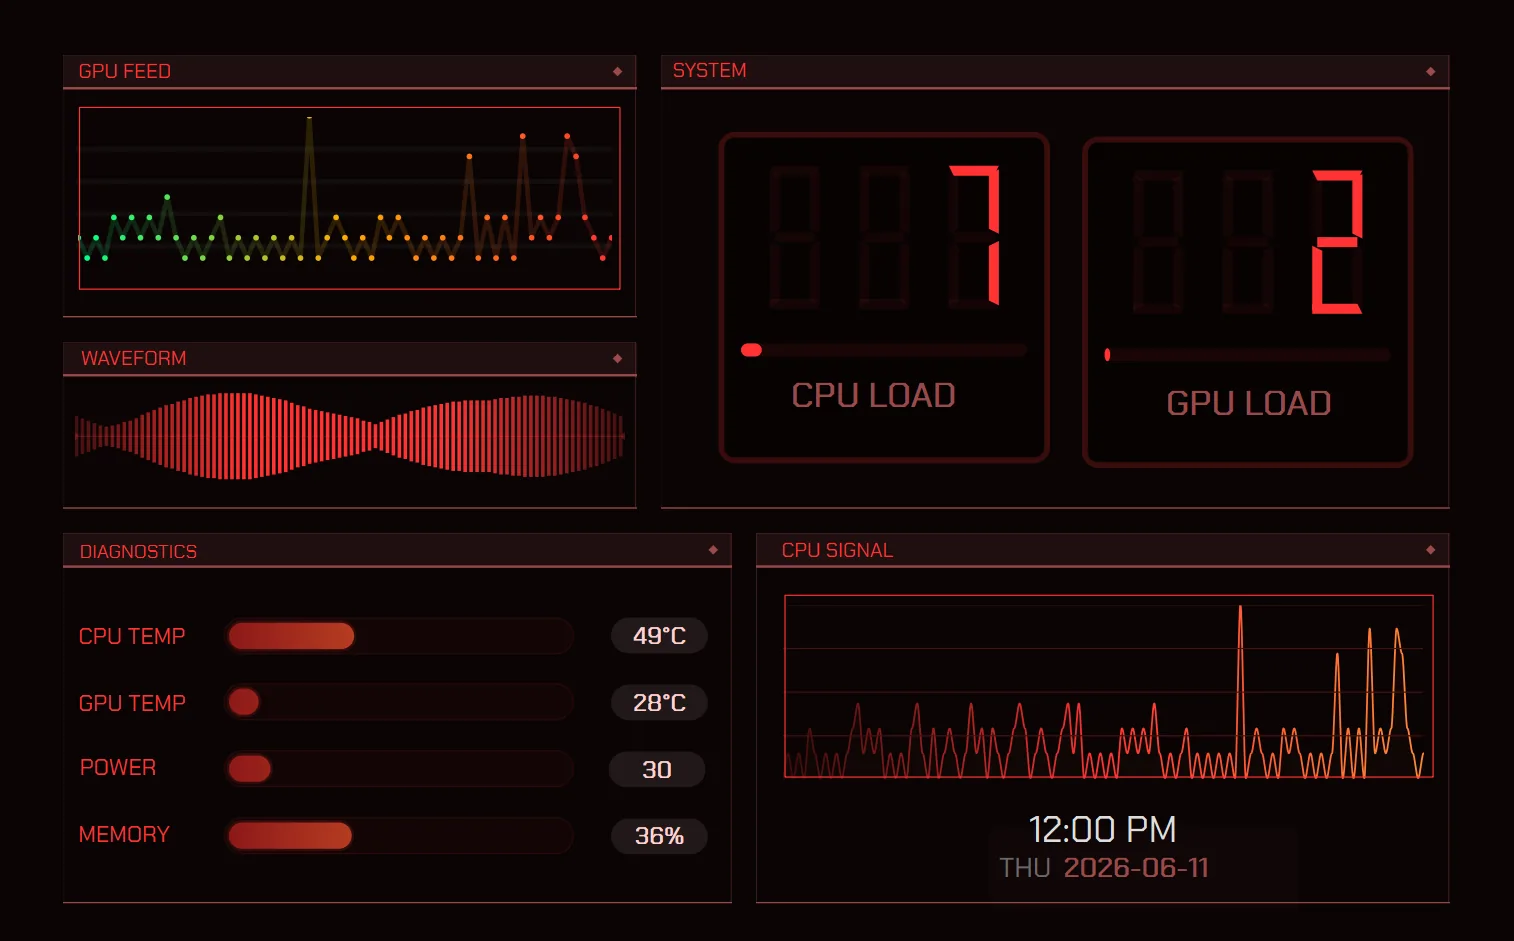Click the MEMORY label

coord(124,835)
